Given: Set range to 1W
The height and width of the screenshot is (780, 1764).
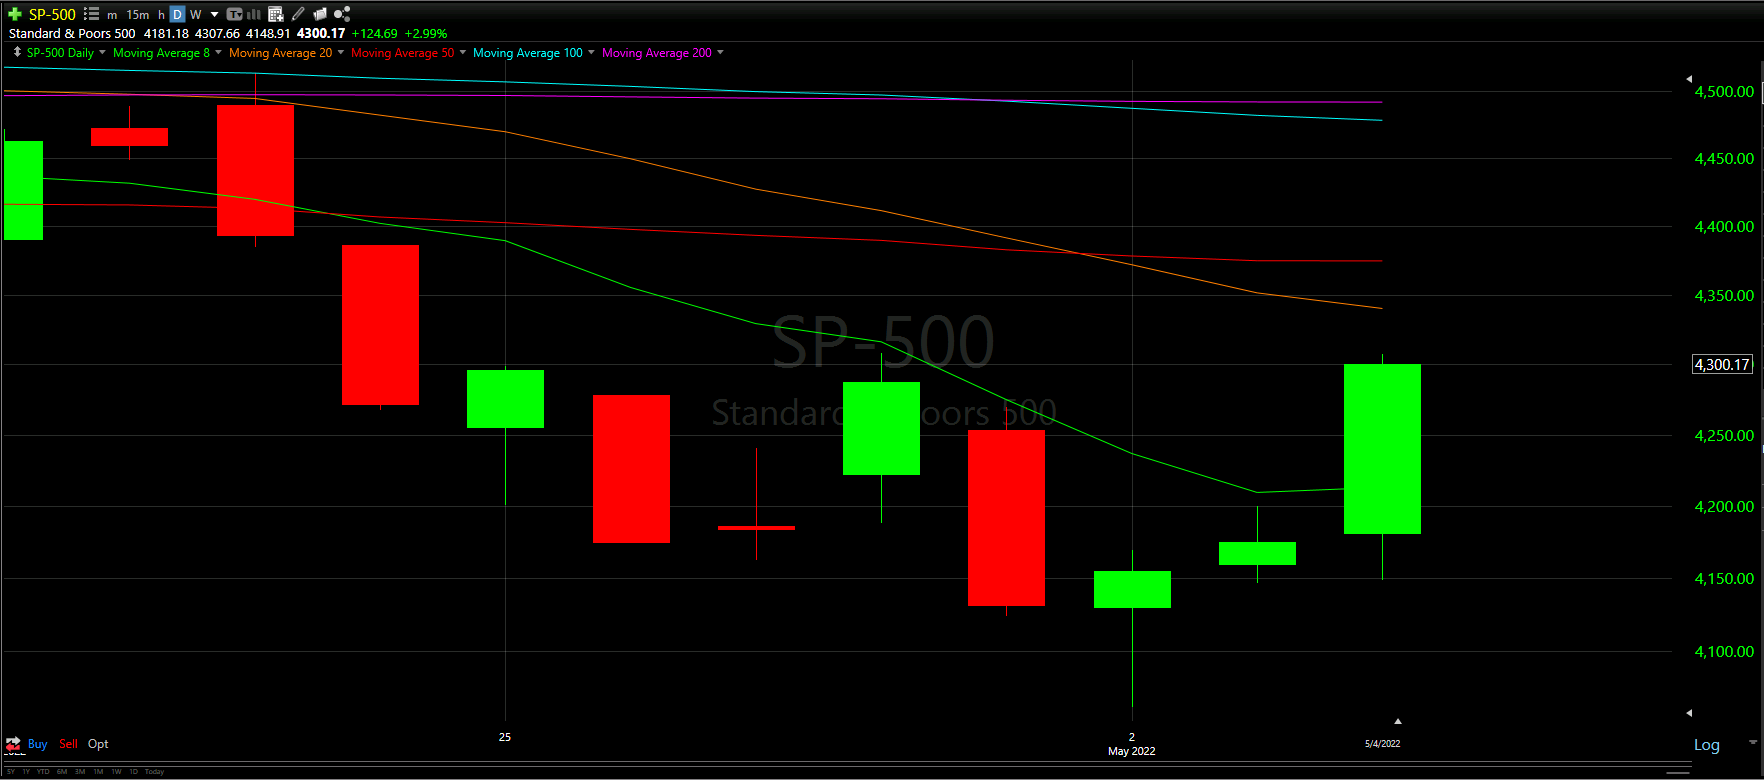Looking at the screenshot, I should 116,771.
